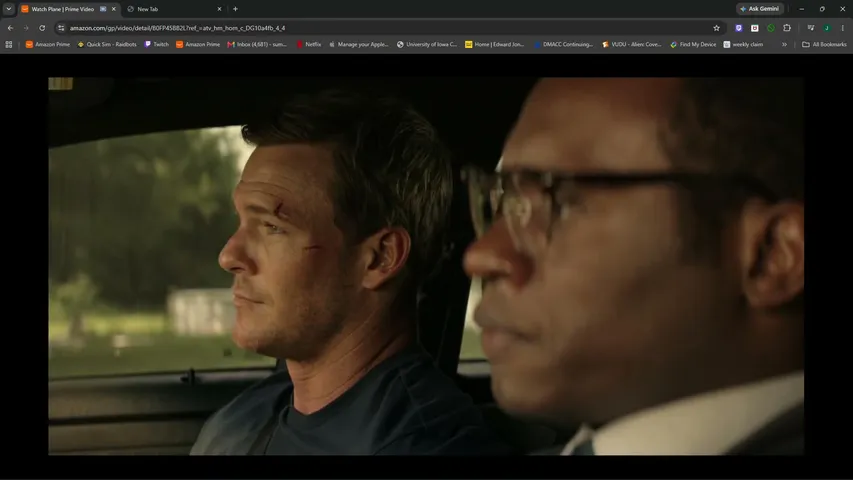The image size is (853, 480).
Task: Reload the current page
Action: point(42,28)
